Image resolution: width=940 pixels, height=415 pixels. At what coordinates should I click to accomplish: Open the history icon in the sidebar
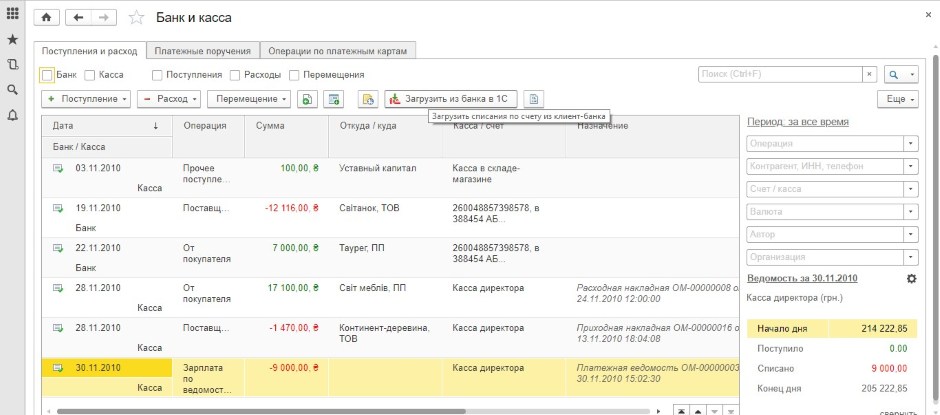click(x=12, y=64)
